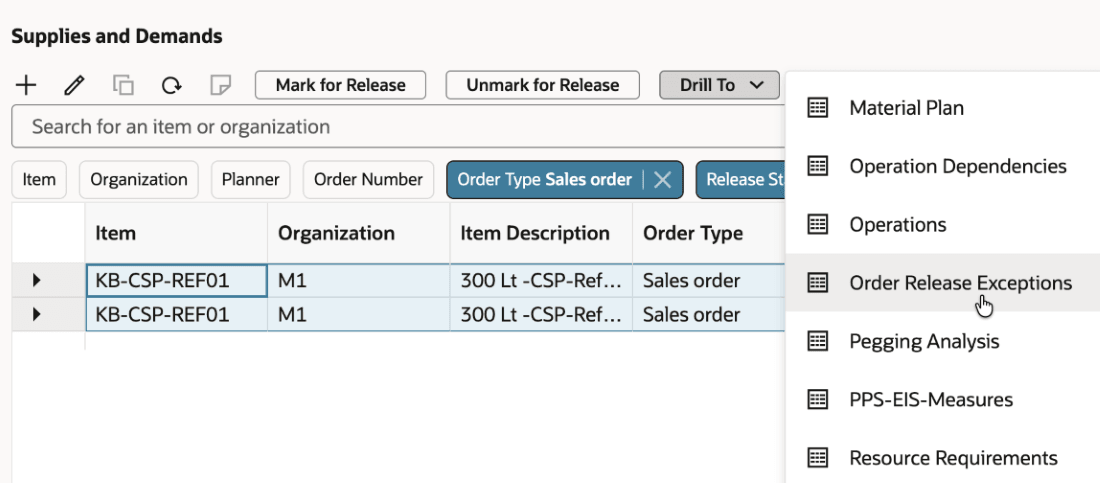Click first row Sales order cell
1100x483 pixels.
(x=709, y=281)
